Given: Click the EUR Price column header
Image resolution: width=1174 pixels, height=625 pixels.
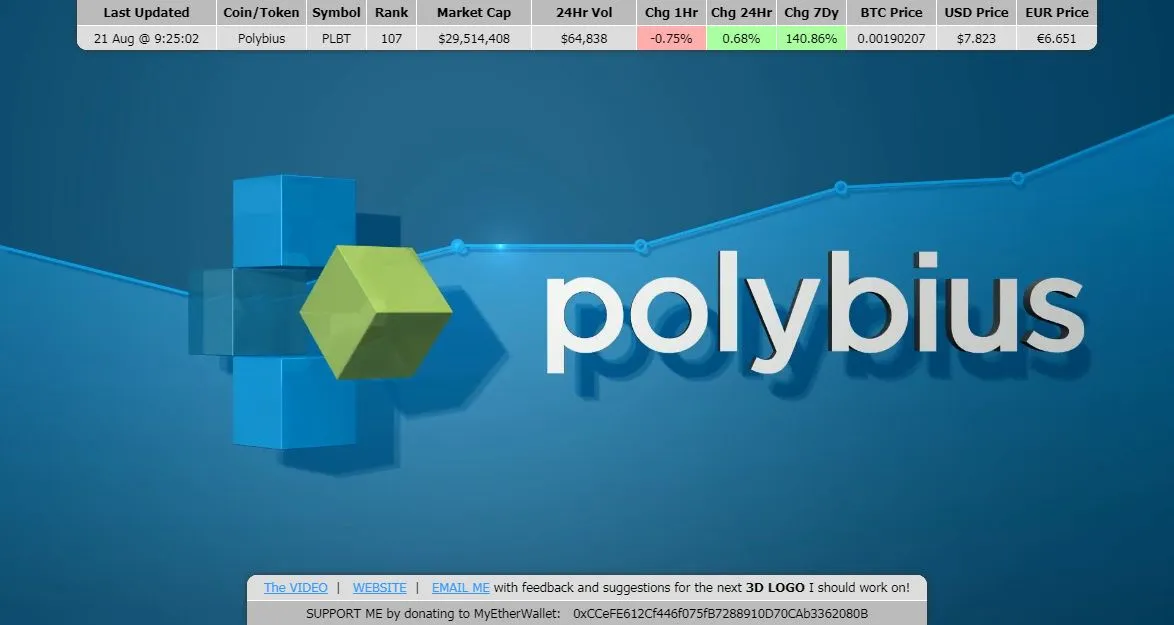Looking at the screenshot, I should 1056,13.
